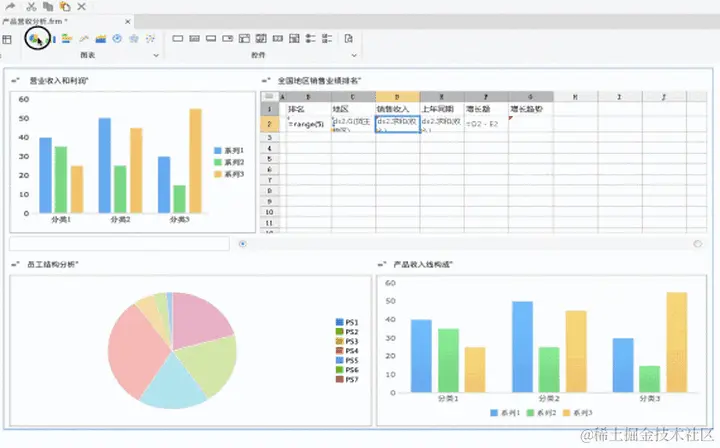Select the sixth widget grid icon
The width and height of the screenshot is (720, 448).
(x=261, y=39)
